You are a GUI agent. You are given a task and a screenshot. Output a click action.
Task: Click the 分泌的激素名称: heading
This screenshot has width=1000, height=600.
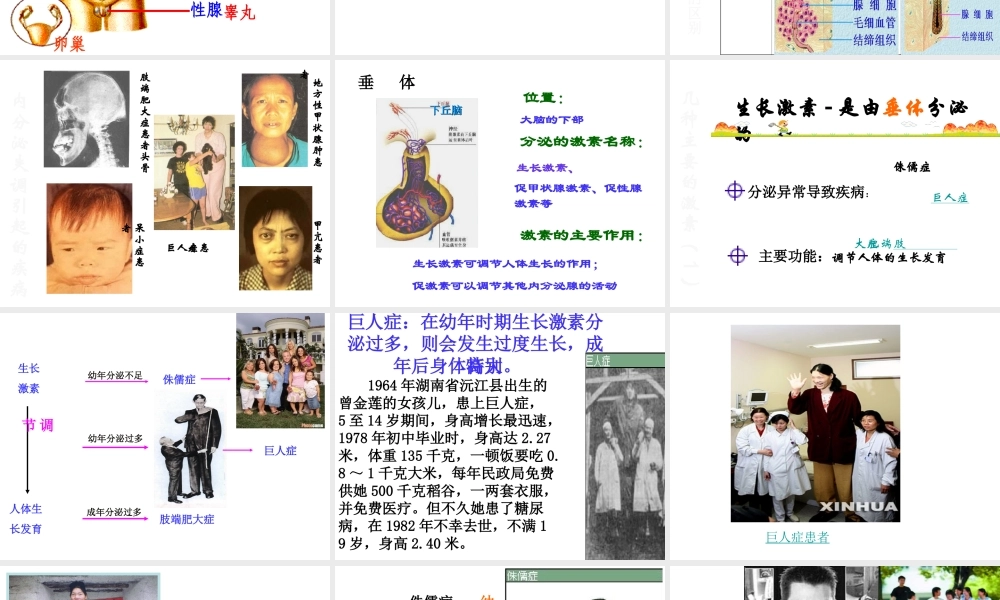582,142
